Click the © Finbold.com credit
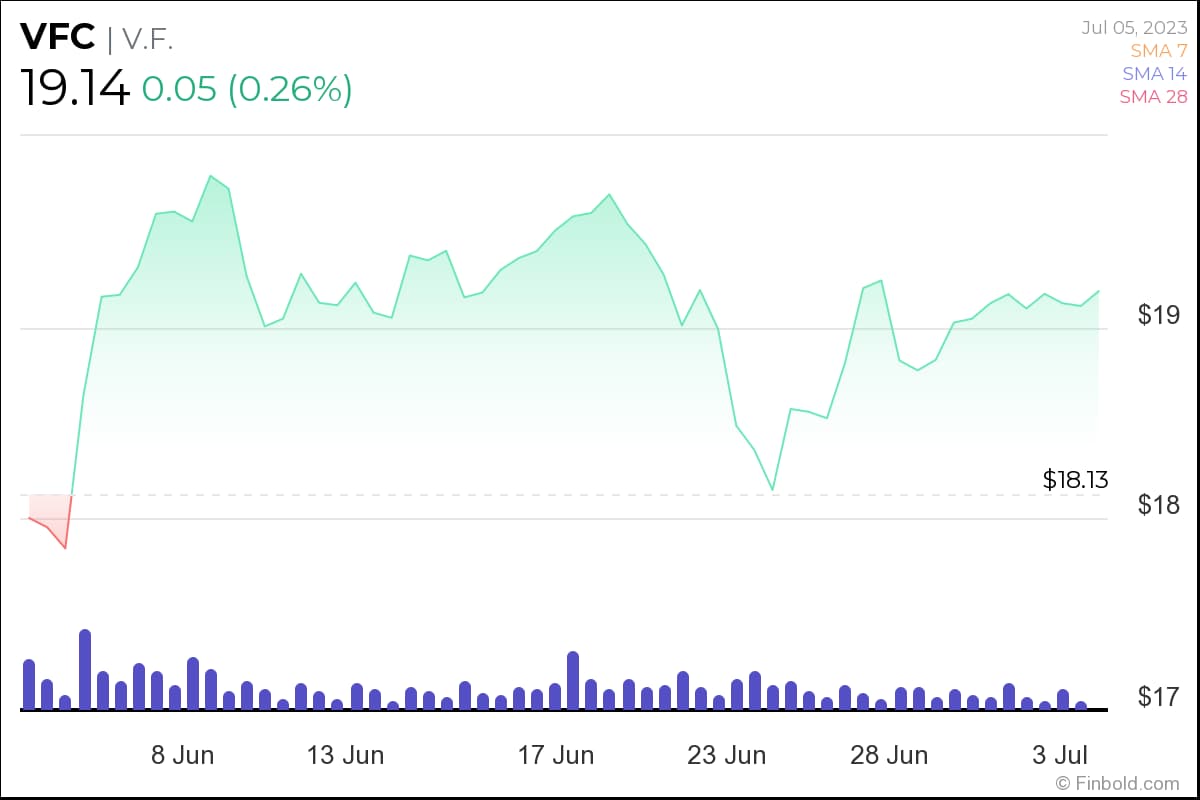1200x800 pixels. click(x=1117, y=783)
